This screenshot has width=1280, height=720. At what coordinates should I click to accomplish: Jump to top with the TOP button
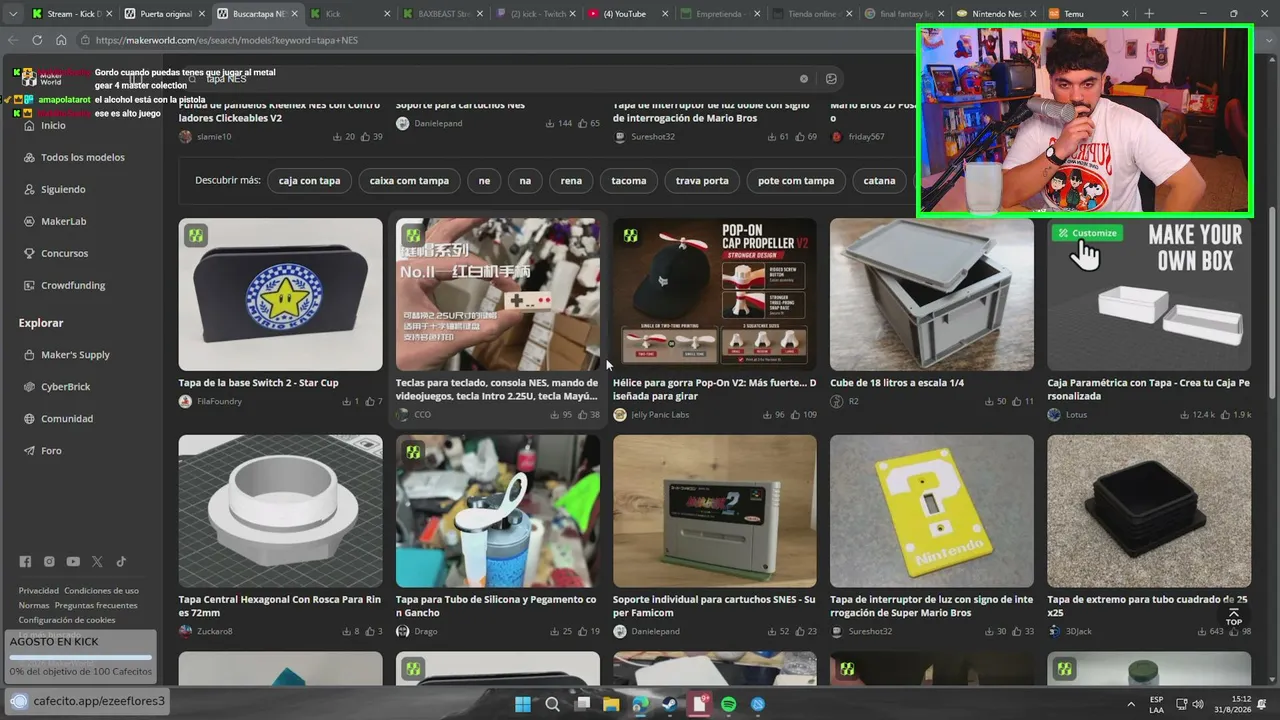pos(1234,616)
